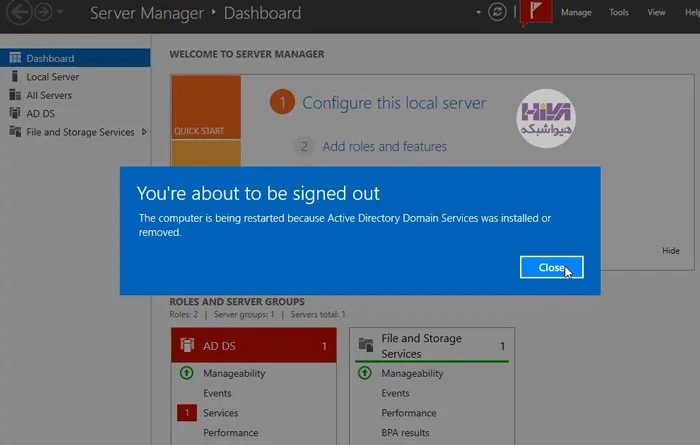This screenshot has height=445, width=700.
Task: Click the AD DS sidebar icon
Action: tap(15, 113)
